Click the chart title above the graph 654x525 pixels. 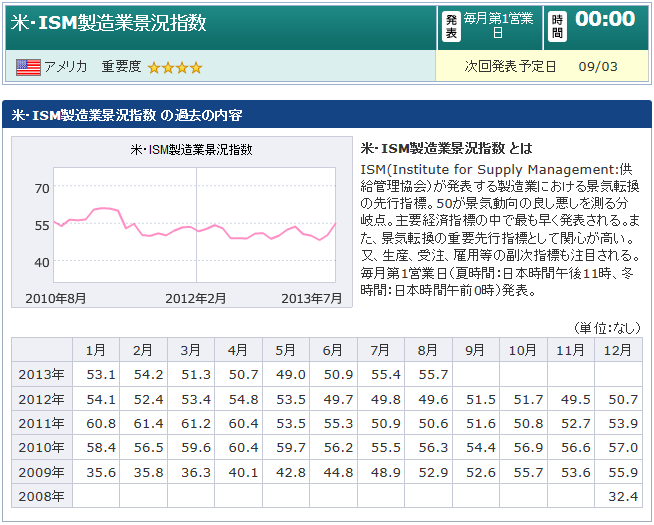[191, 150]
